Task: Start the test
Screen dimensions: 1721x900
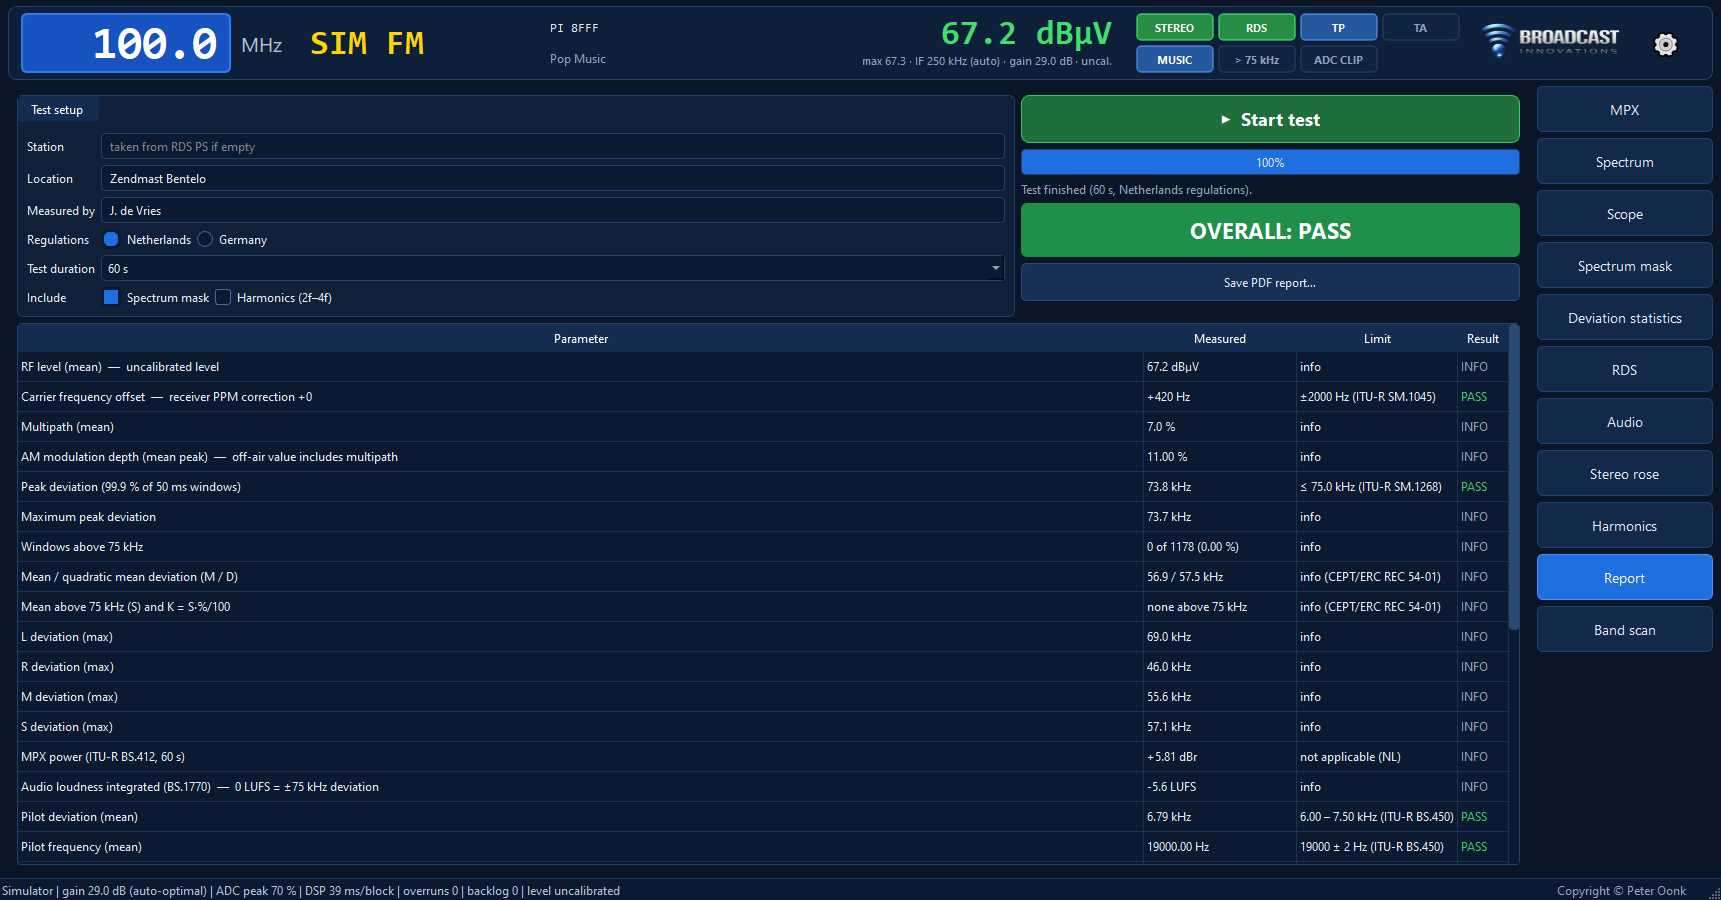Action: click(1270, 119)
